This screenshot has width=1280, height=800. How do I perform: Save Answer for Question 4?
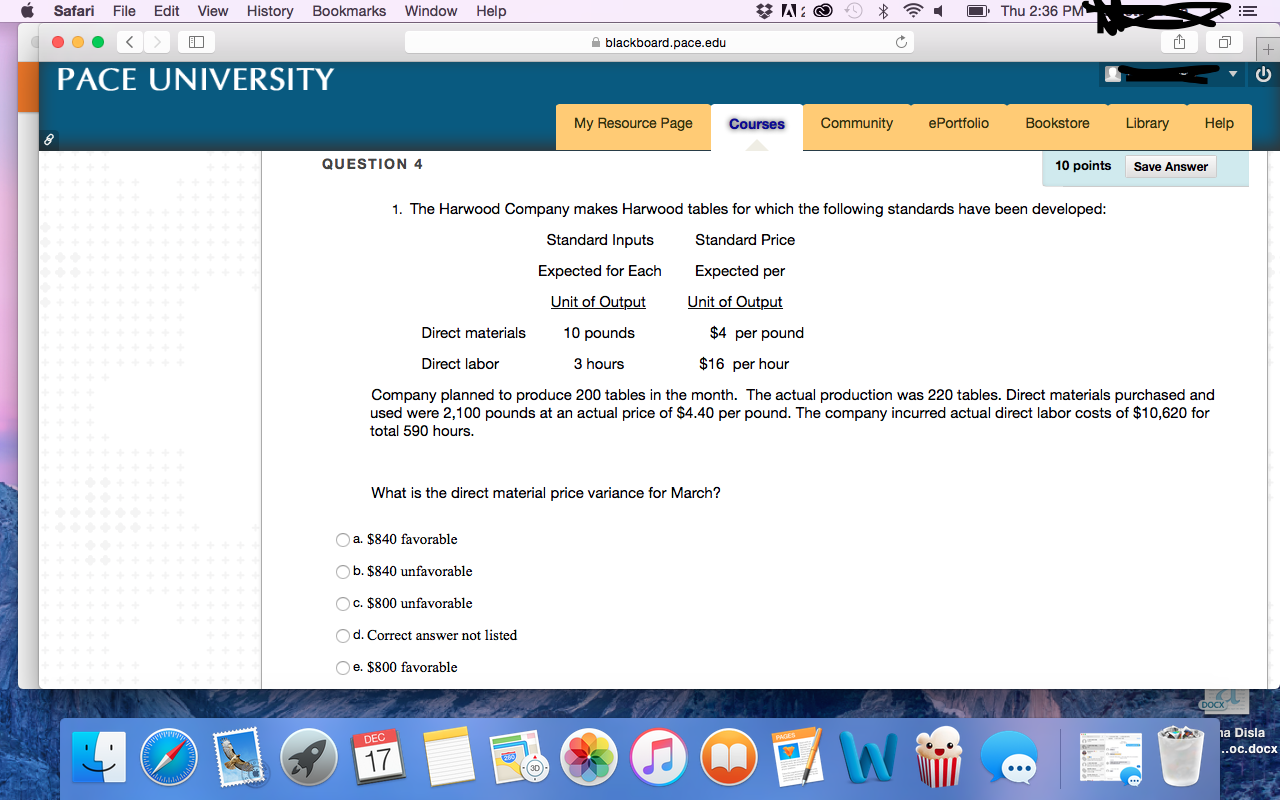tap(1171, 167)
